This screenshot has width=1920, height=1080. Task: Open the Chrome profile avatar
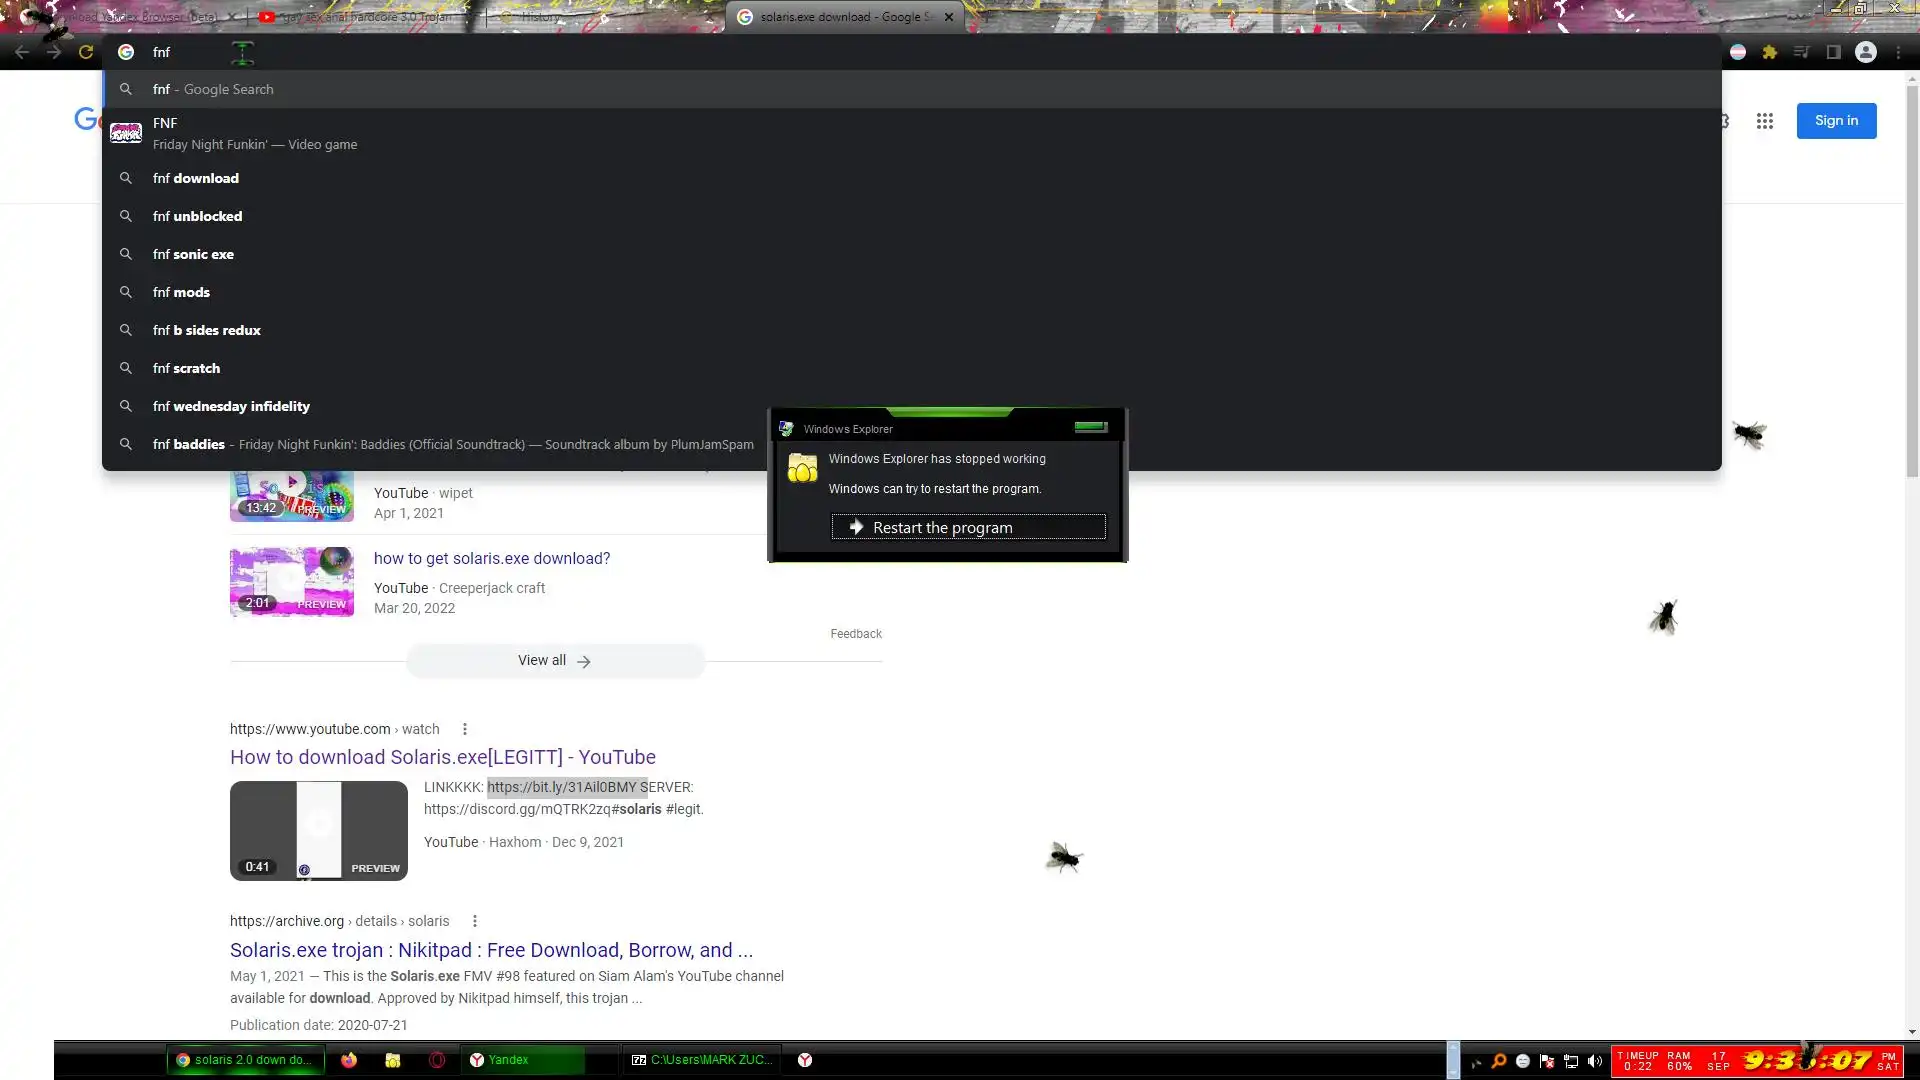click(1865, 52)
